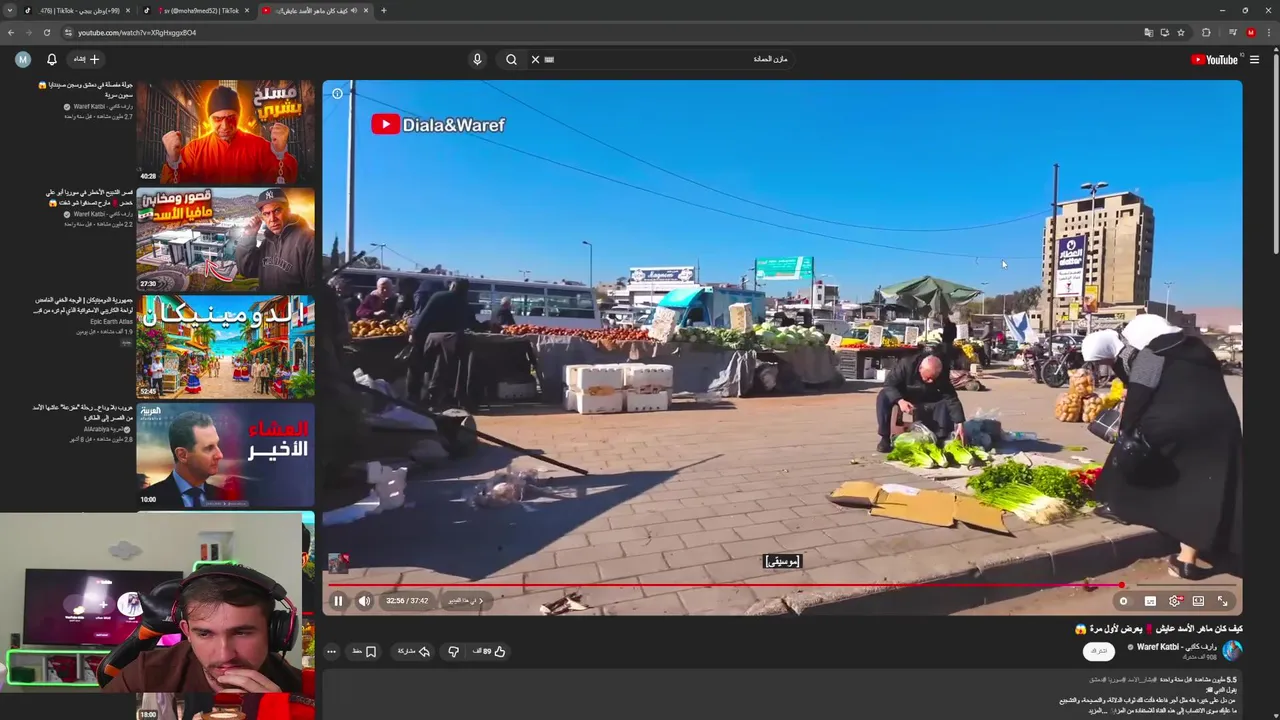This screenshot has height=720, width=1280.
Task: Subscribe to Waref Katbi channel
Action: point(1098,651)
